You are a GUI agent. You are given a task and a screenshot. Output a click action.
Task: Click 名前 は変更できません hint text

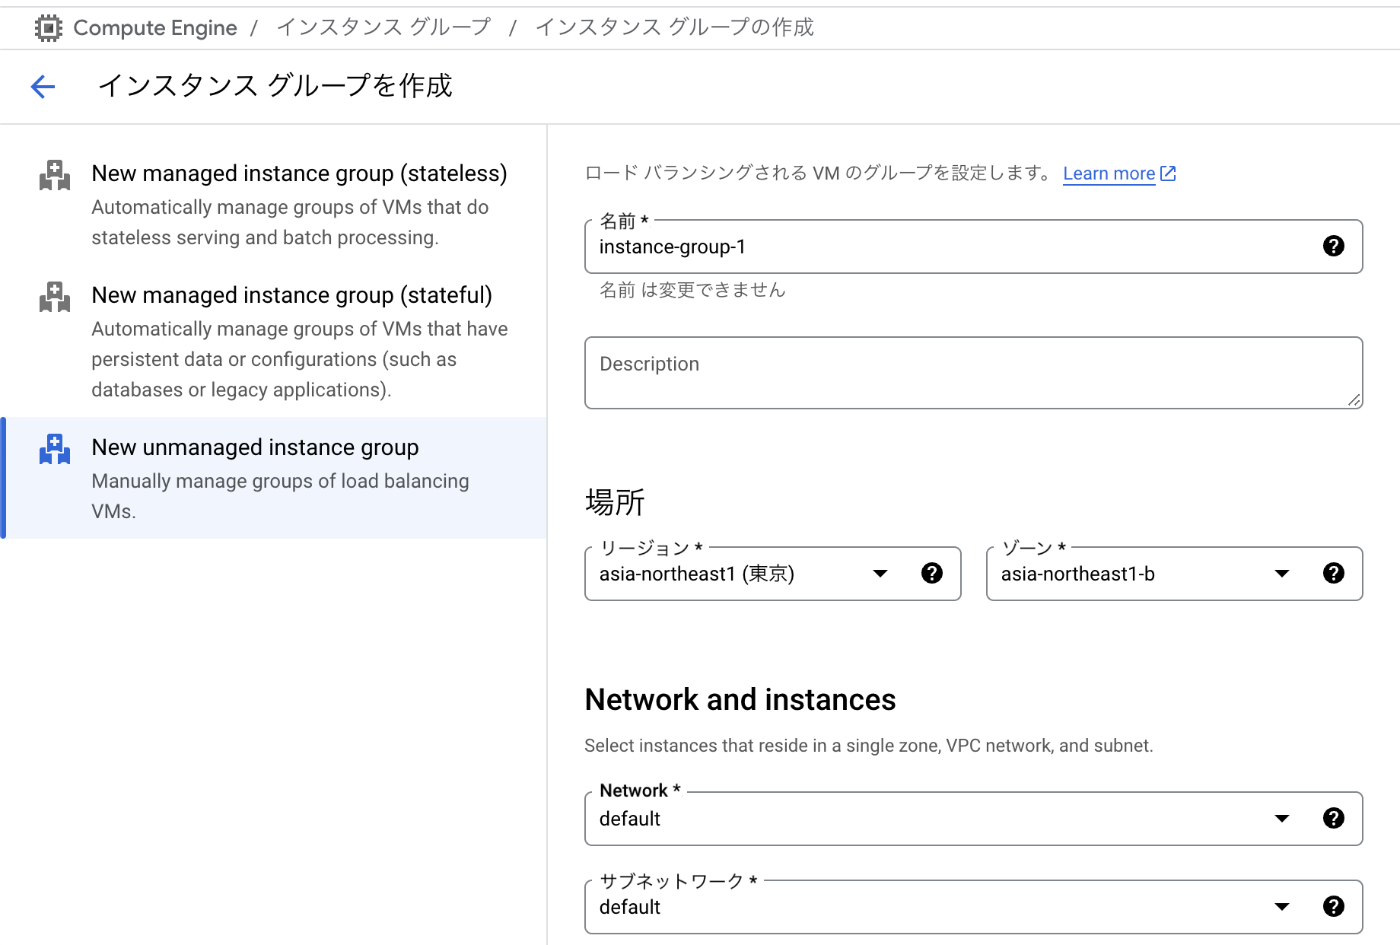click(692, 290)
